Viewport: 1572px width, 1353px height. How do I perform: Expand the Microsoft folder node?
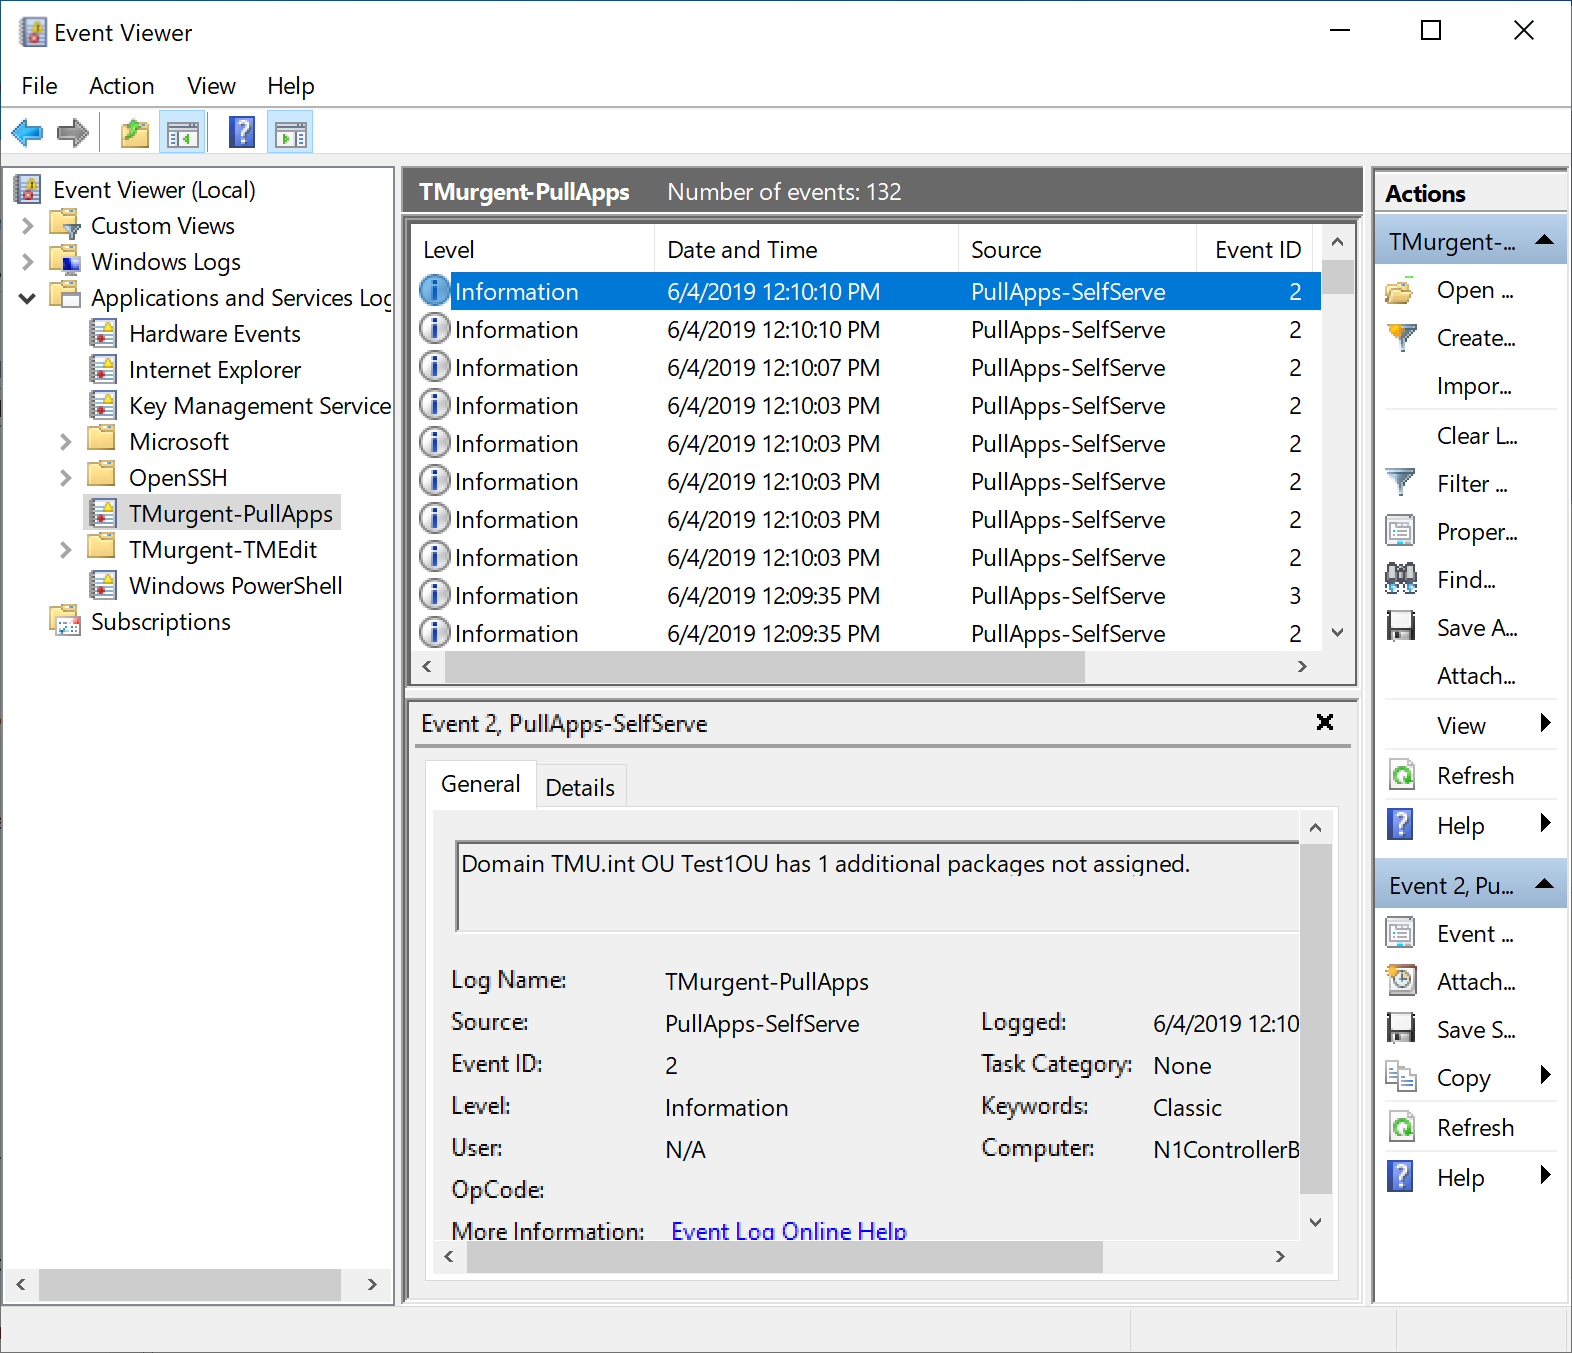tap(66, 442)
